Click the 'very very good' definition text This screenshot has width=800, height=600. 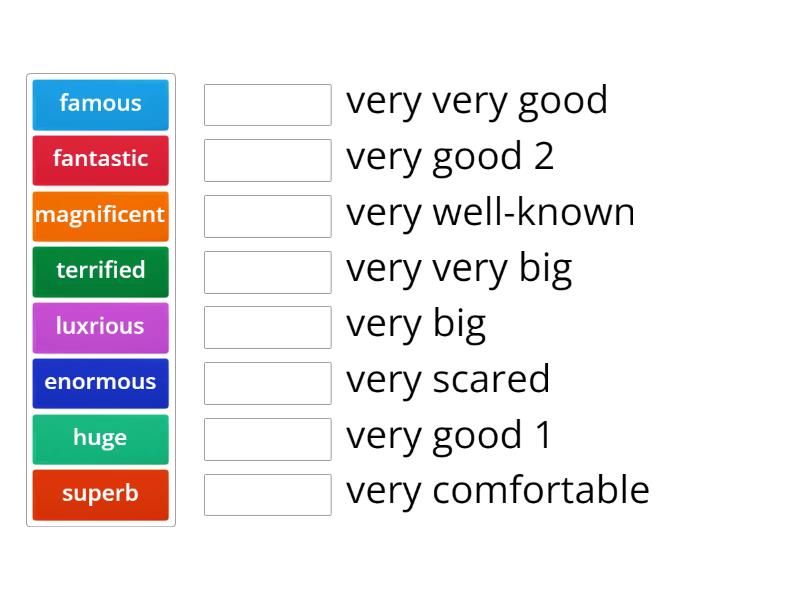pos(476,101)
